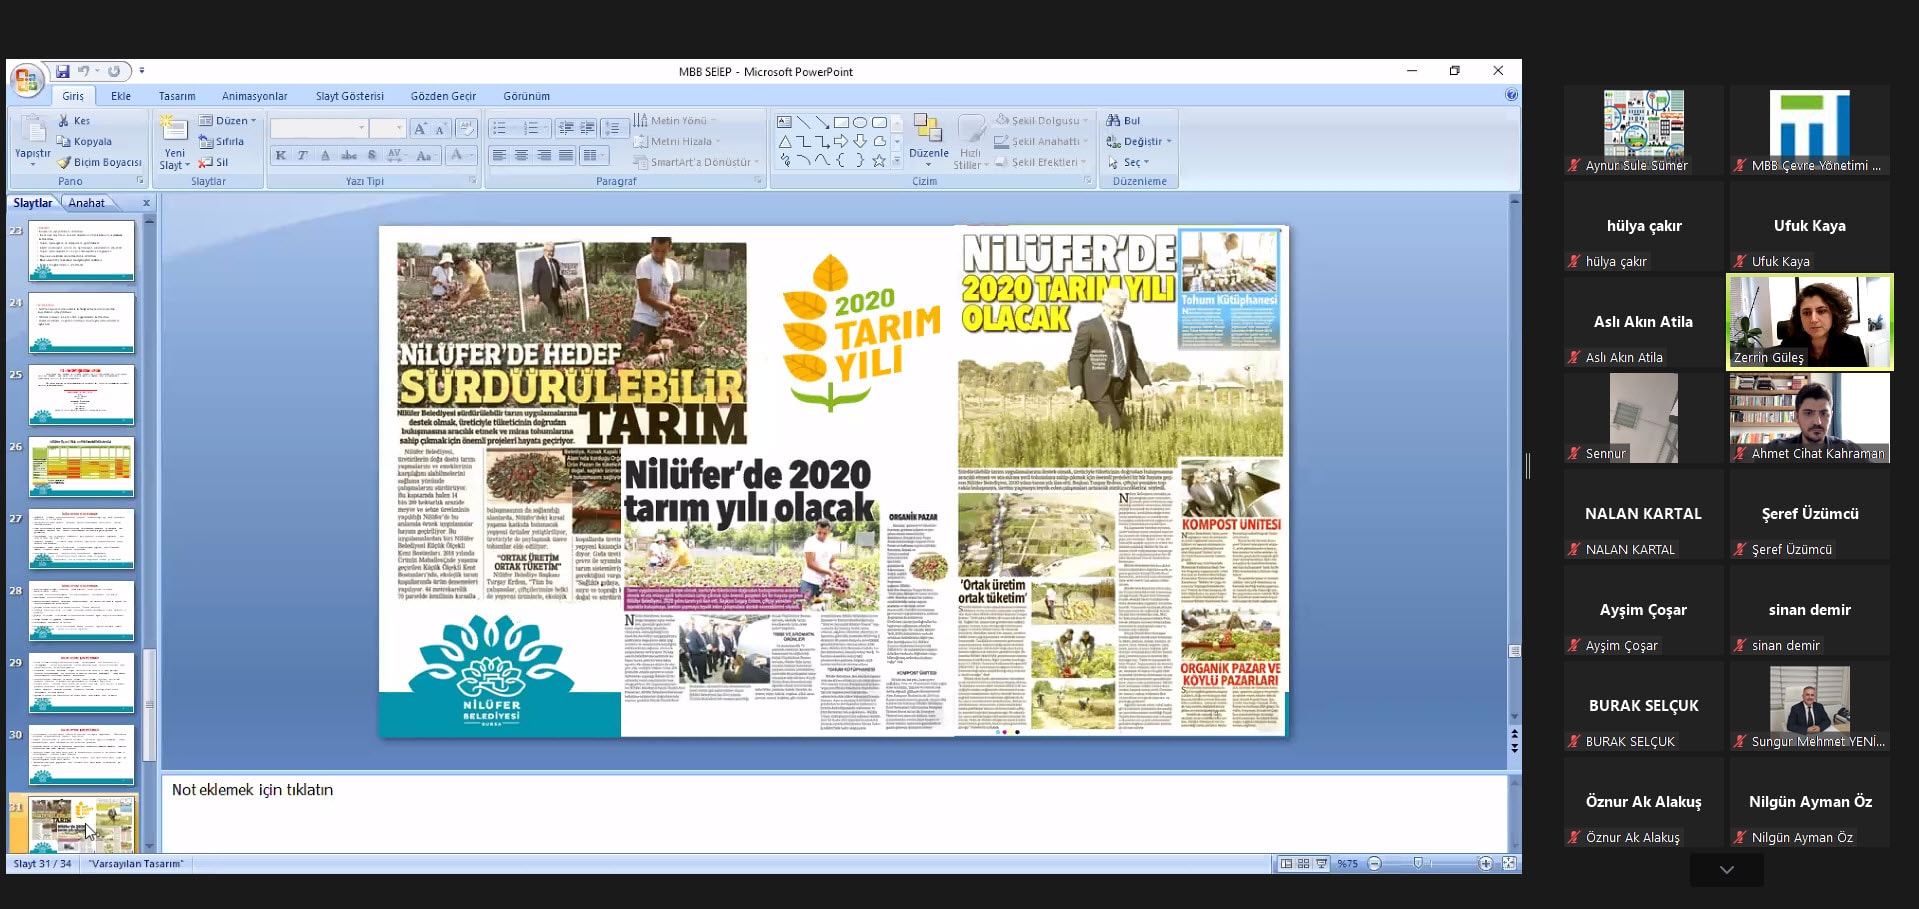Toggle bold (K) formatting
Viewport: 1919px width, 909px height.
[x=281, y=155]
